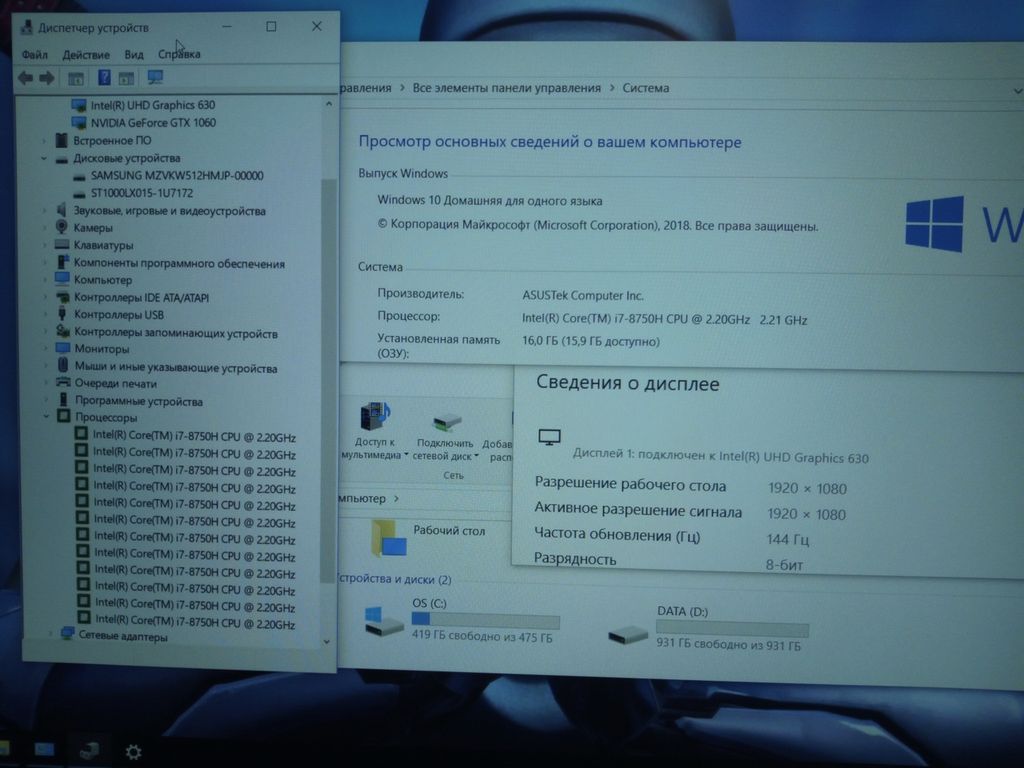Open the DATA (D:) drive icon
The width and height of the screenshot is (1024, 768).
click(x=628, y=634)
